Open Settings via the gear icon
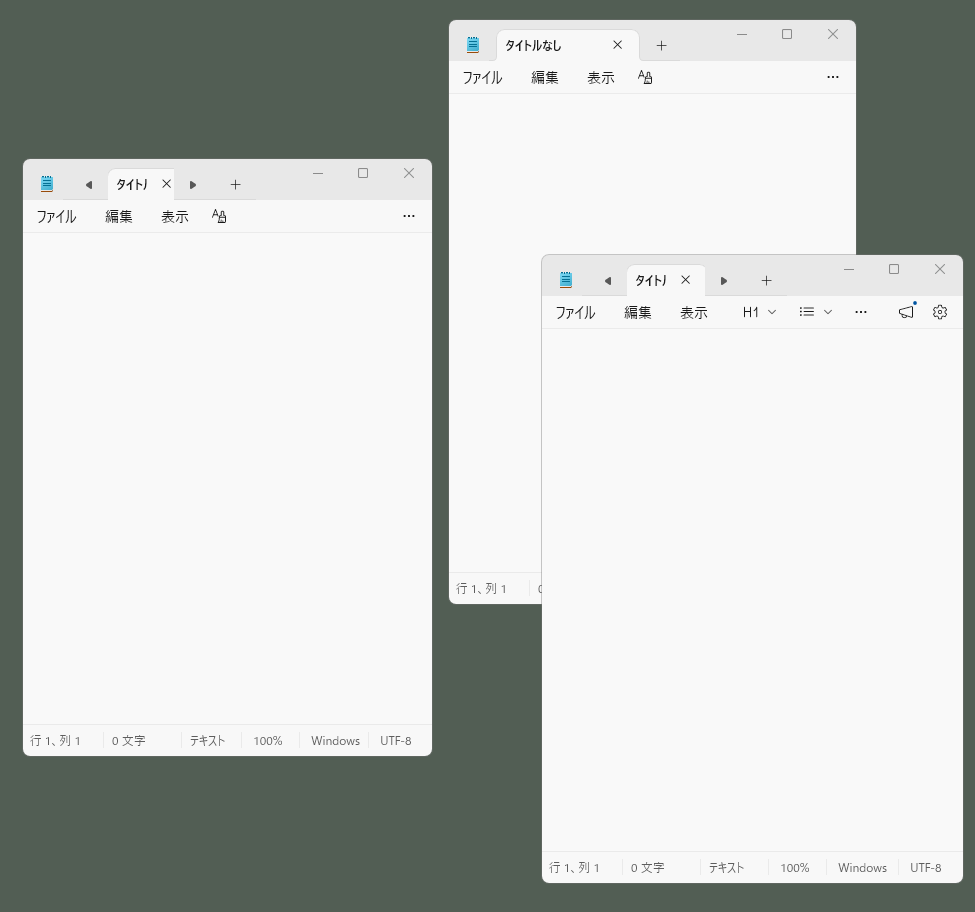 pos(939,312)
